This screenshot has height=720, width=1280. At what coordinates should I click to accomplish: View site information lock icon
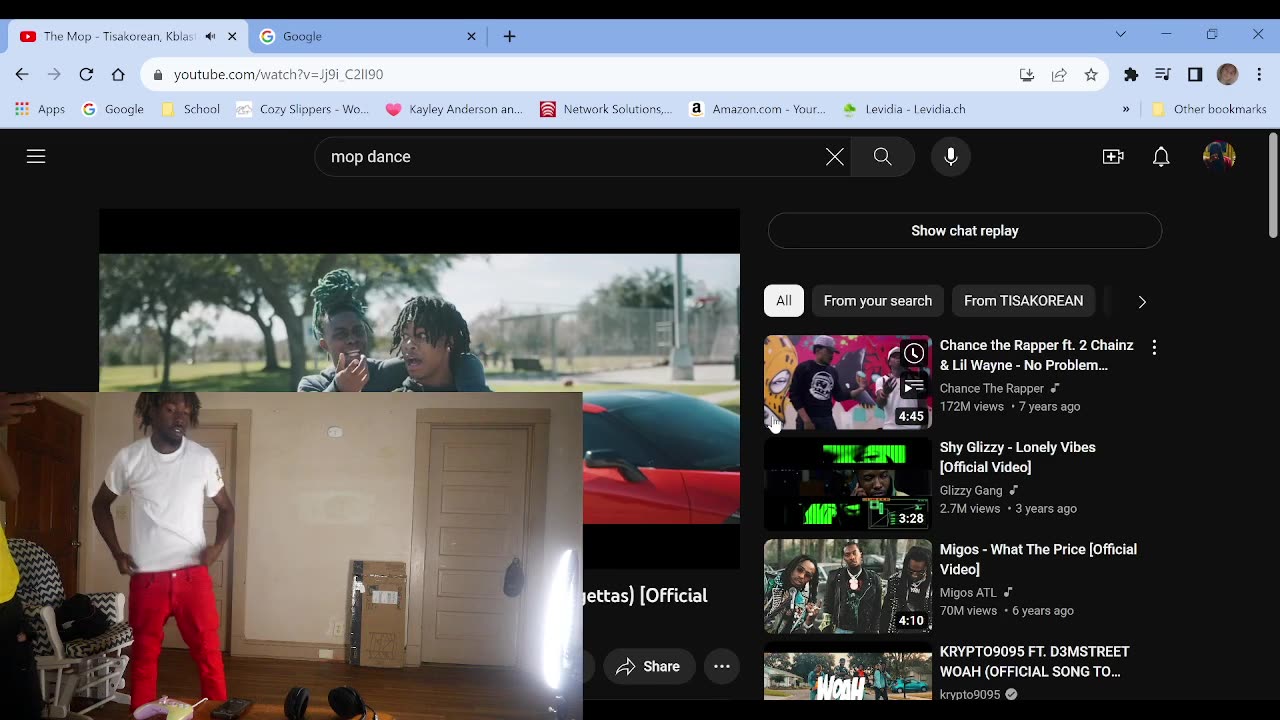tap(157, 74)
